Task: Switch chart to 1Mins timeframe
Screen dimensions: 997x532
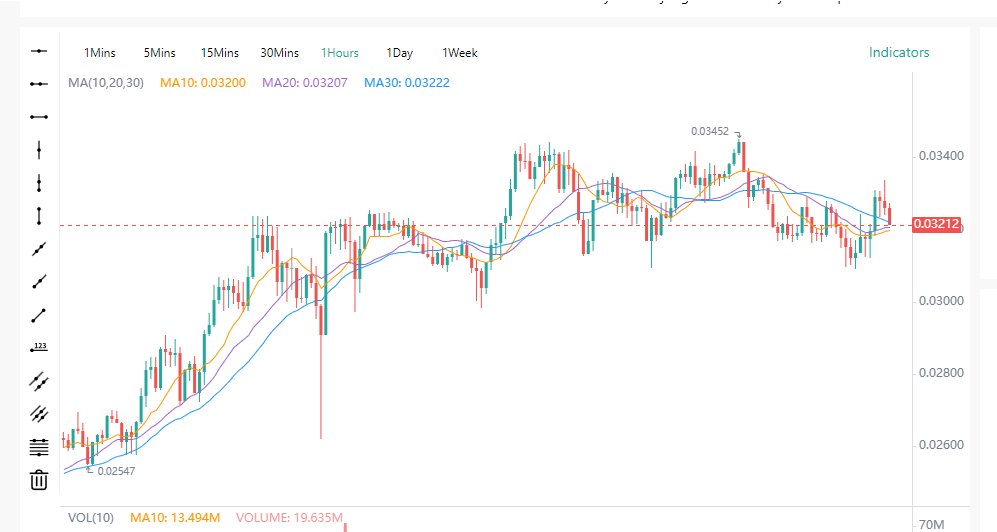Action: click(100, 53)
